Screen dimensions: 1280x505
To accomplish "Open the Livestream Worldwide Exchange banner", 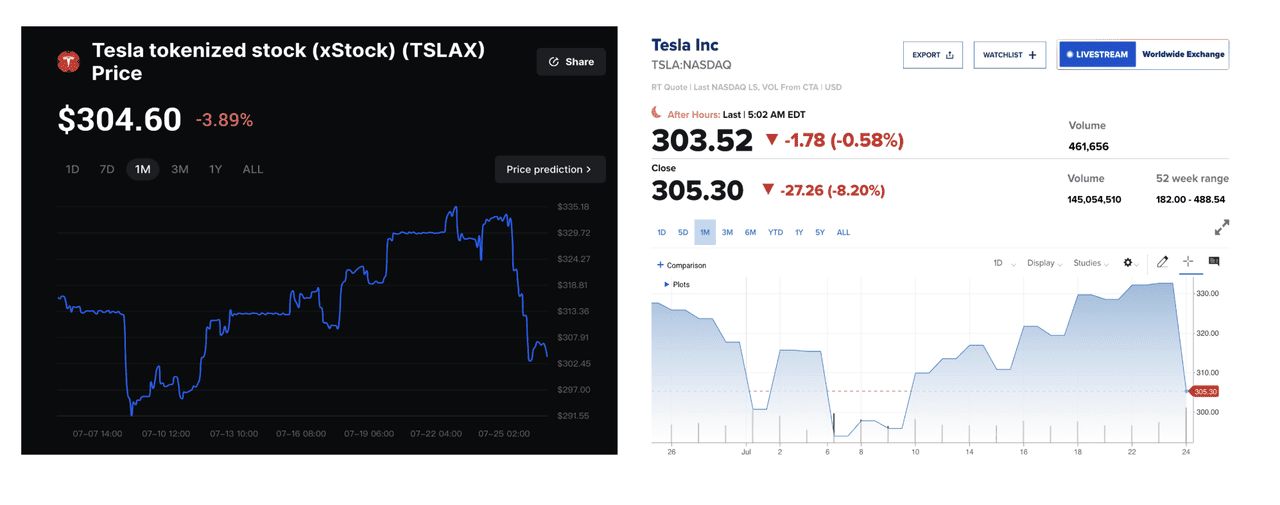I will coord(1143,54).
